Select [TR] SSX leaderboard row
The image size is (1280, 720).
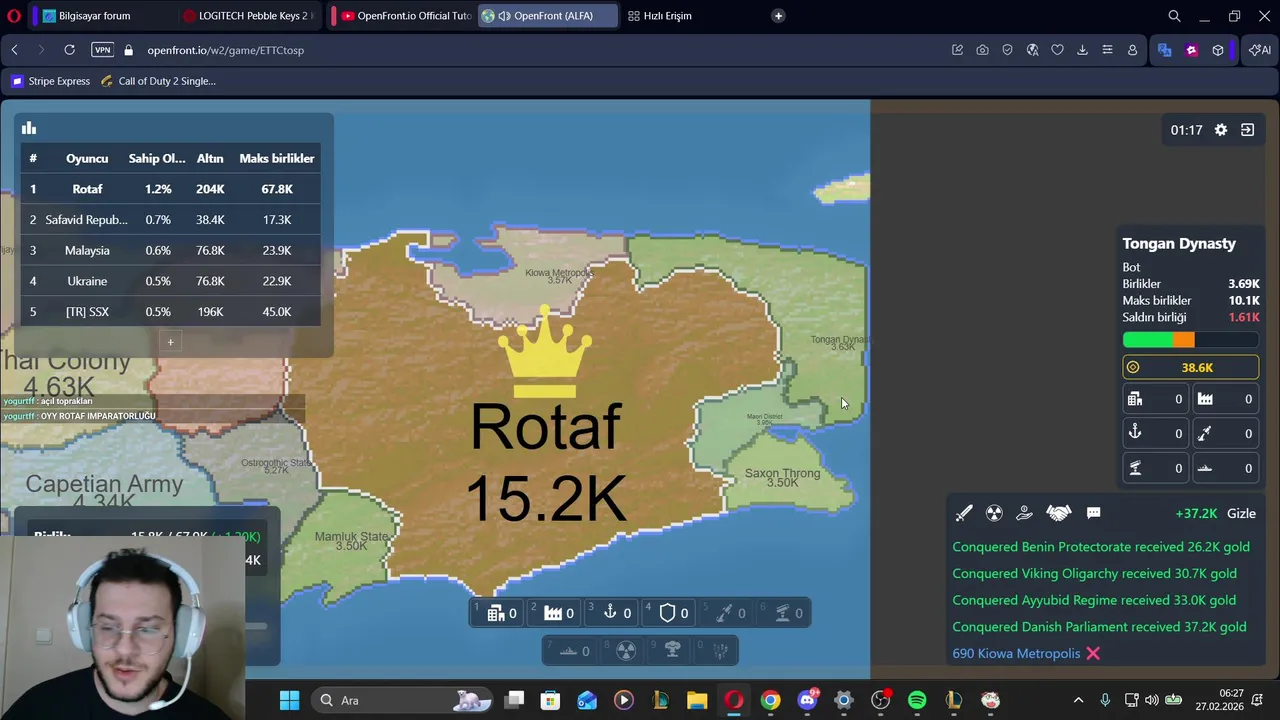tap(170, 312)
